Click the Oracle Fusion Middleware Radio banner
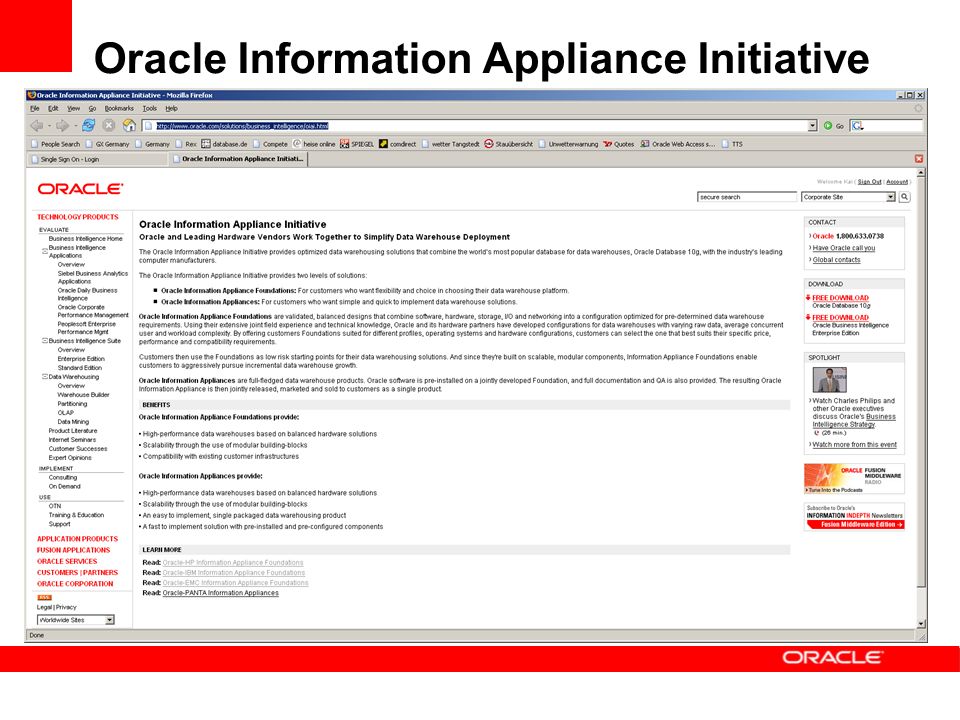Viewport: 960px width, 720px height. 854,478
